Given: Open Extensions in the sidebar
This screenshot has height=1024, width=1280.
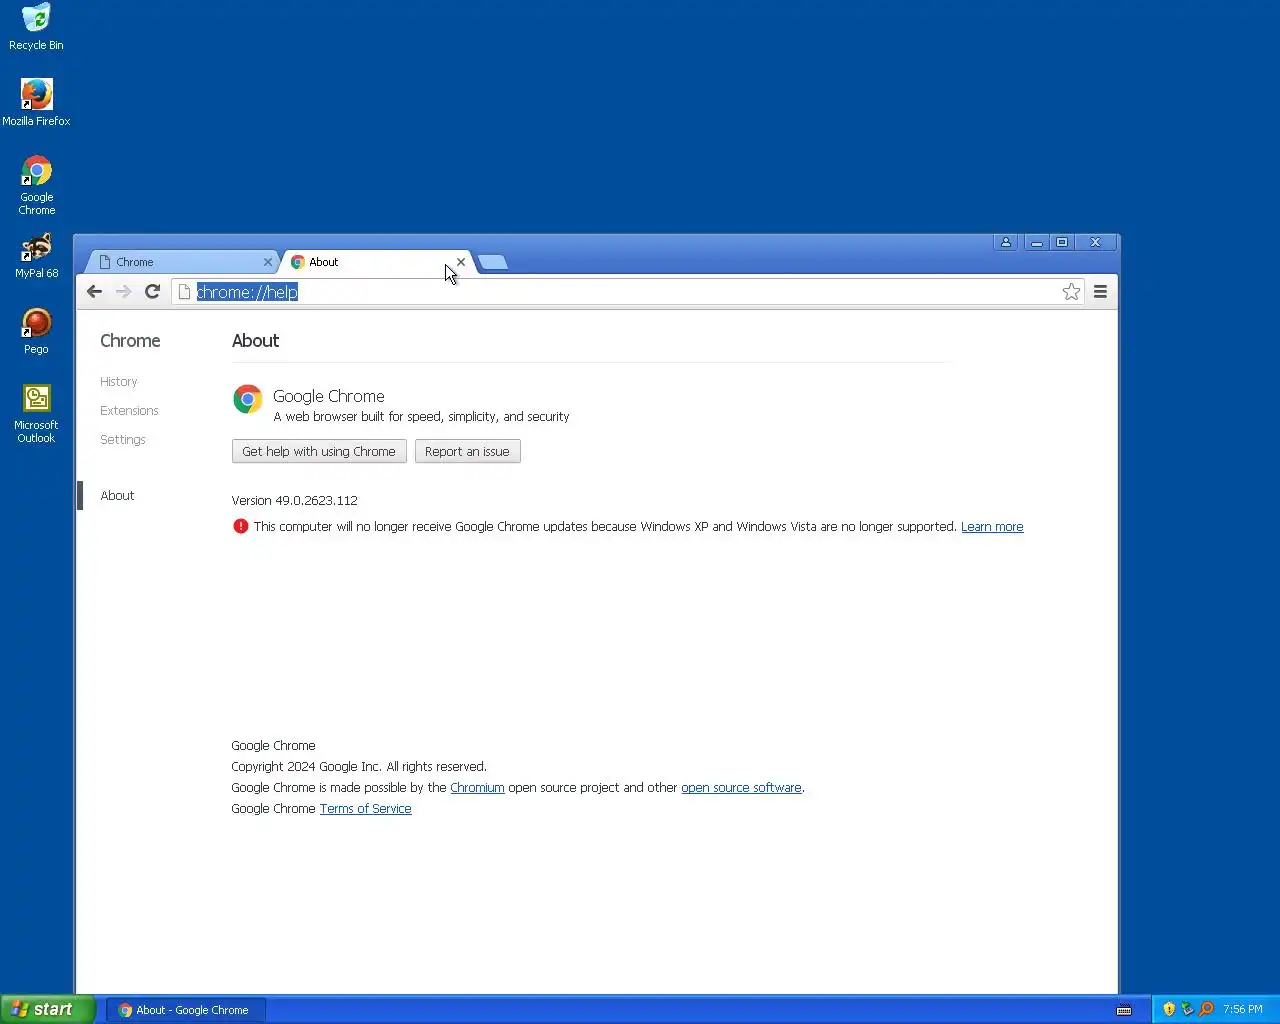Looking at the screenshot, I should click(x=129, y=411).
